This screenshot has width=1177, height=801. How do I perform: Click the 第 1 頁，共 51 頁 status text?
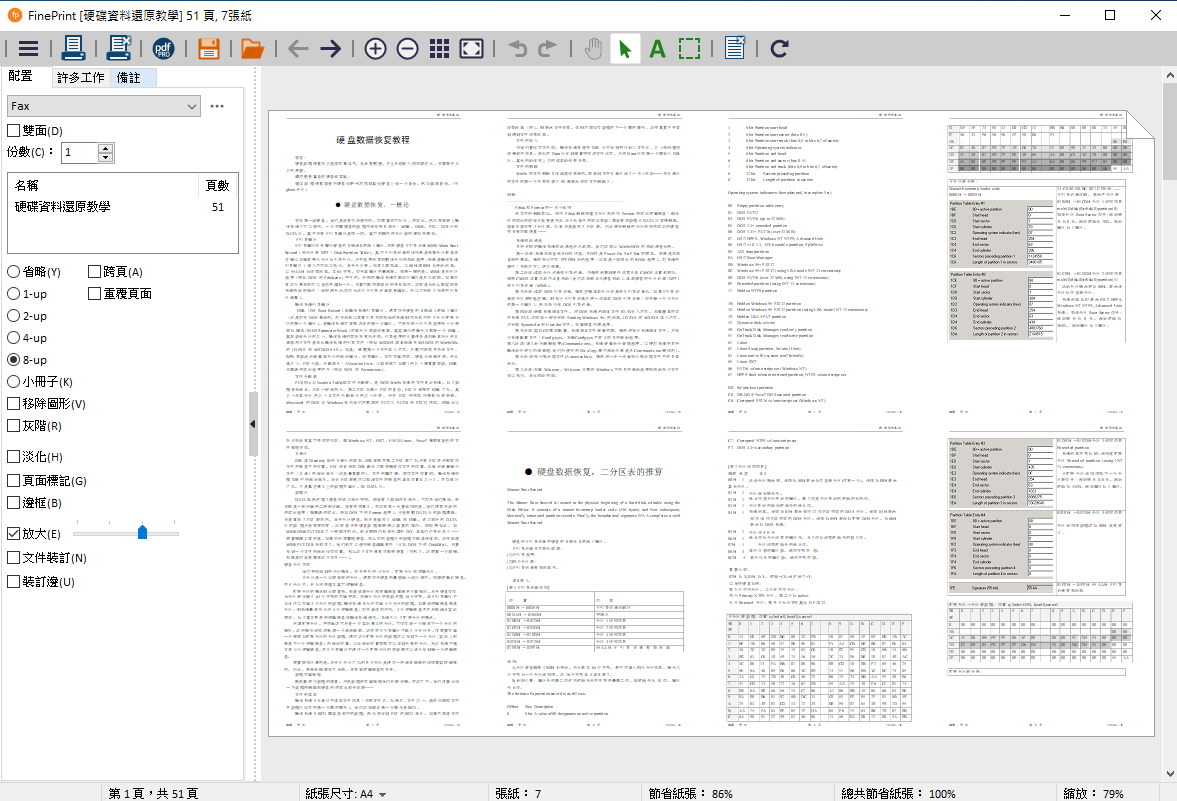coord(153,794)
